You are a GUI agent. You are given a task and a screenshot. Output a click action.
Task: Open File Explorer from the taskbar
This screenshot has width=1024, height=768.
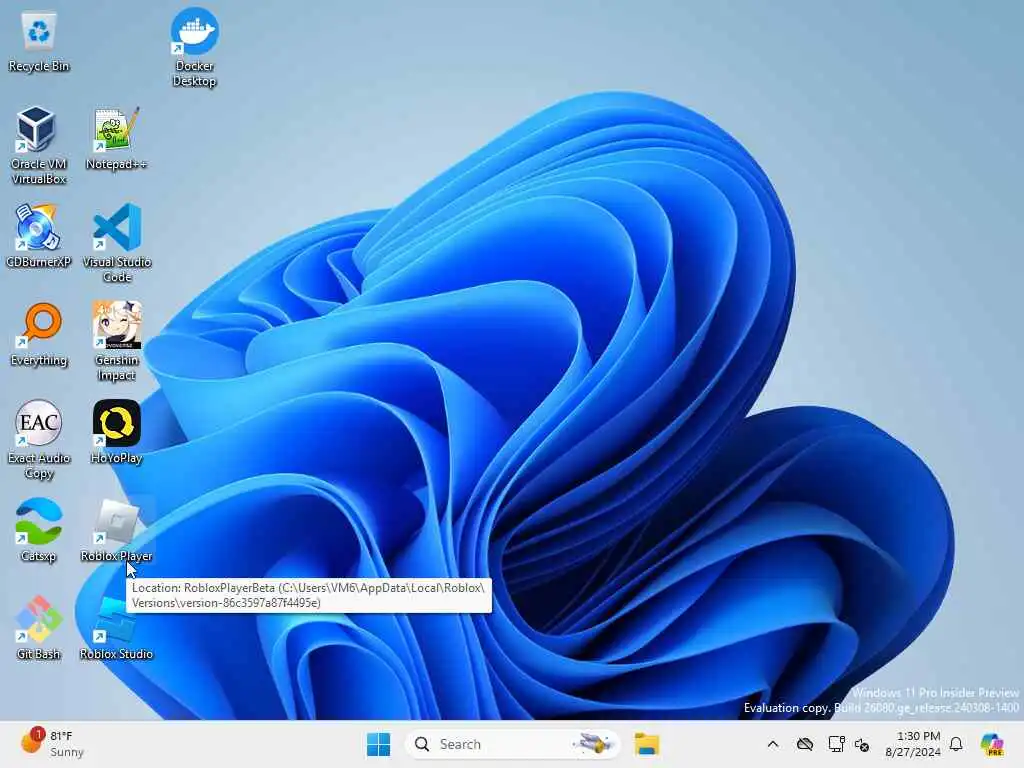[647, 744]
